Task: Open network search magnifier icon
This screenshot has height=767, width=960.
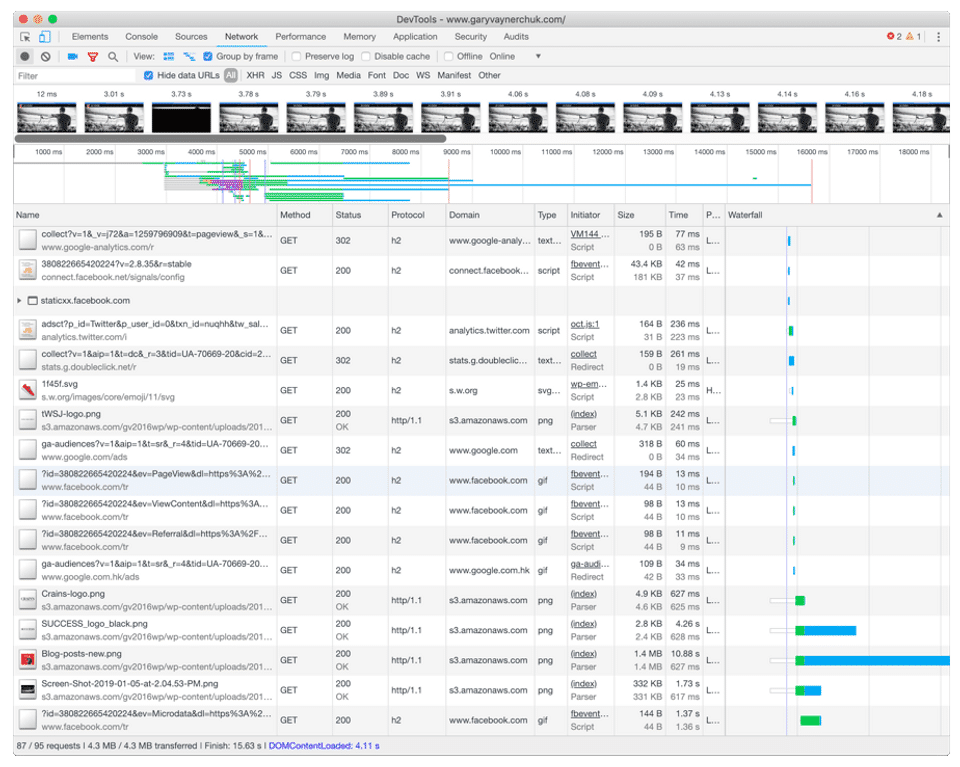Action: pyautogui.click(x=113, y=56)
